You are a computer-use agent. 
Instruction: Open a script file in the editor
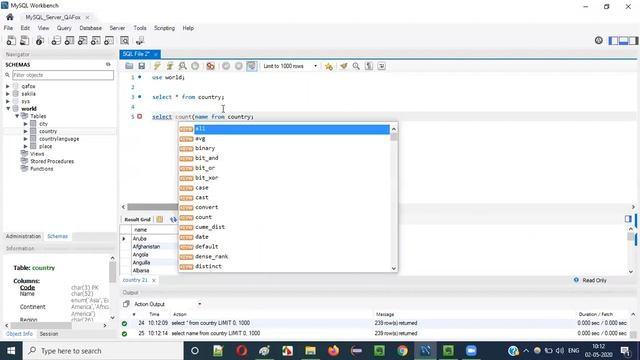tap(129, 66)
